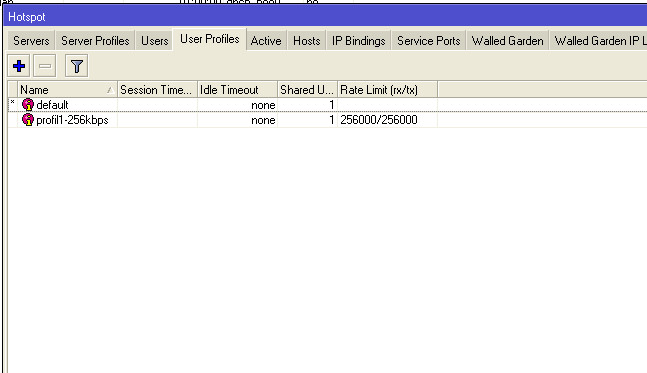Click the default profile icon
Viewport: 647px width, 373px height.
(28, 105)
